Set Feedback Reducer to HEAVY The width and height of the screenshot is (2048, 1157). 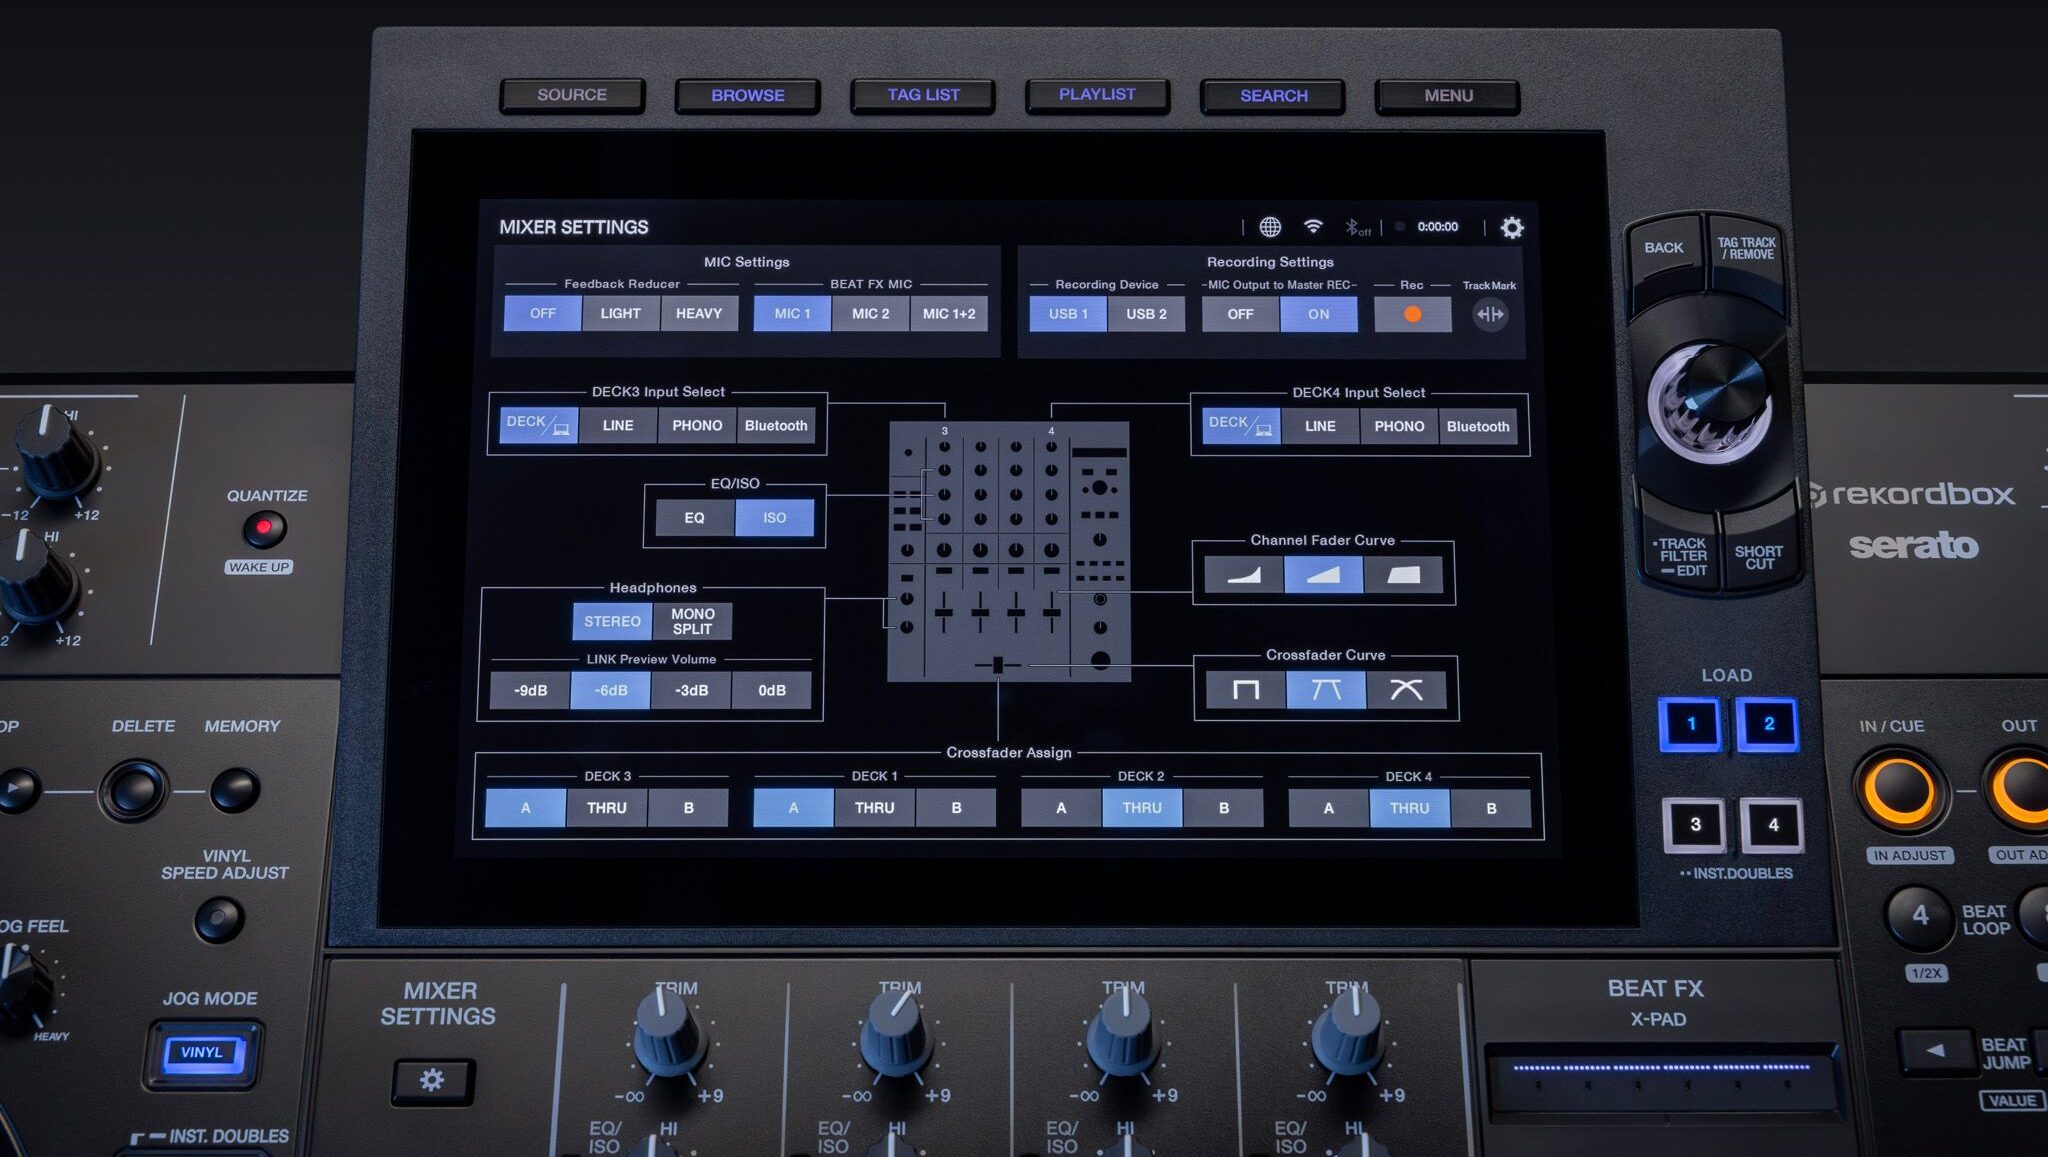pyautogui.click(x=698, y=313)
